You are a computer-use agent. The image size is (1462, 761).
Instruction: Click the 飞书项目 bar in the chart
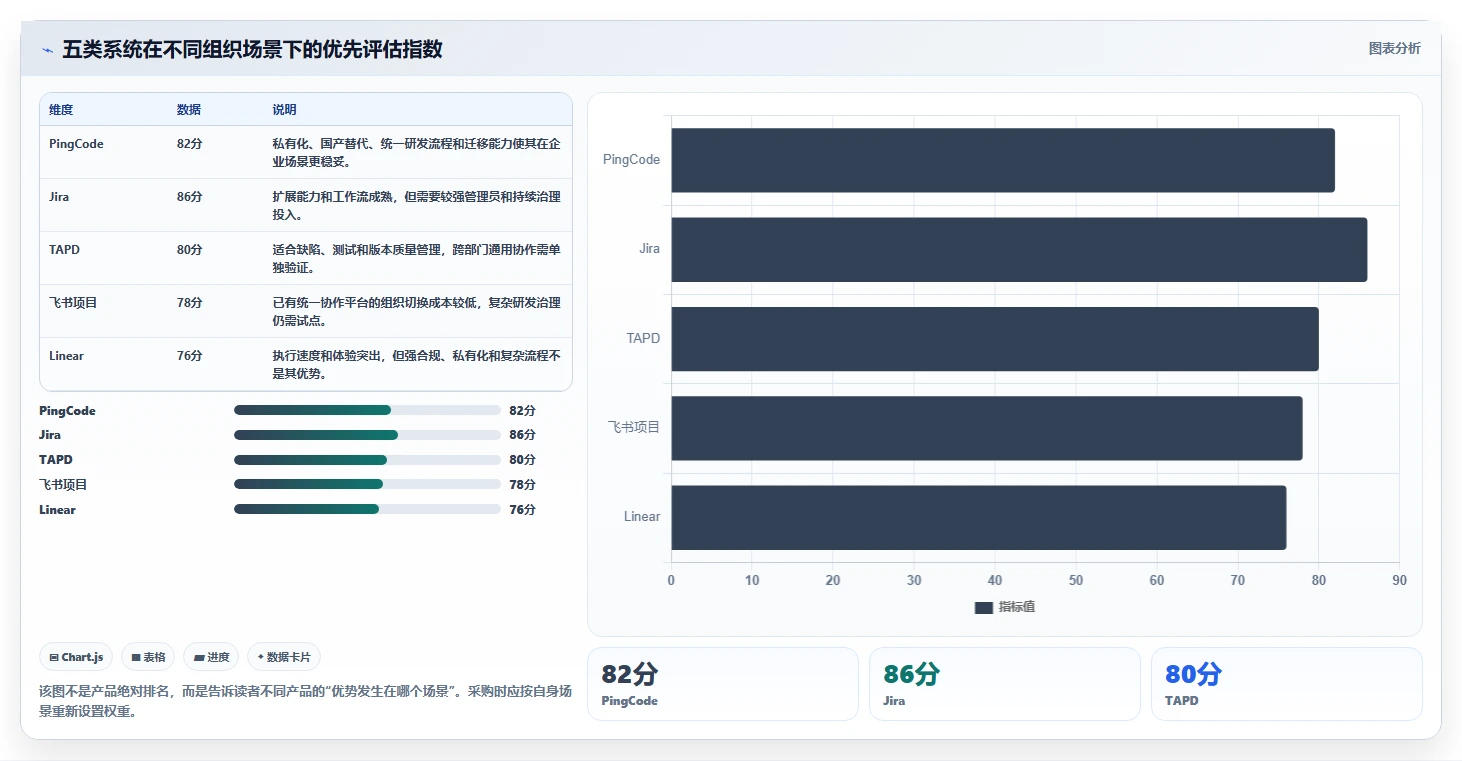[987, 428]
